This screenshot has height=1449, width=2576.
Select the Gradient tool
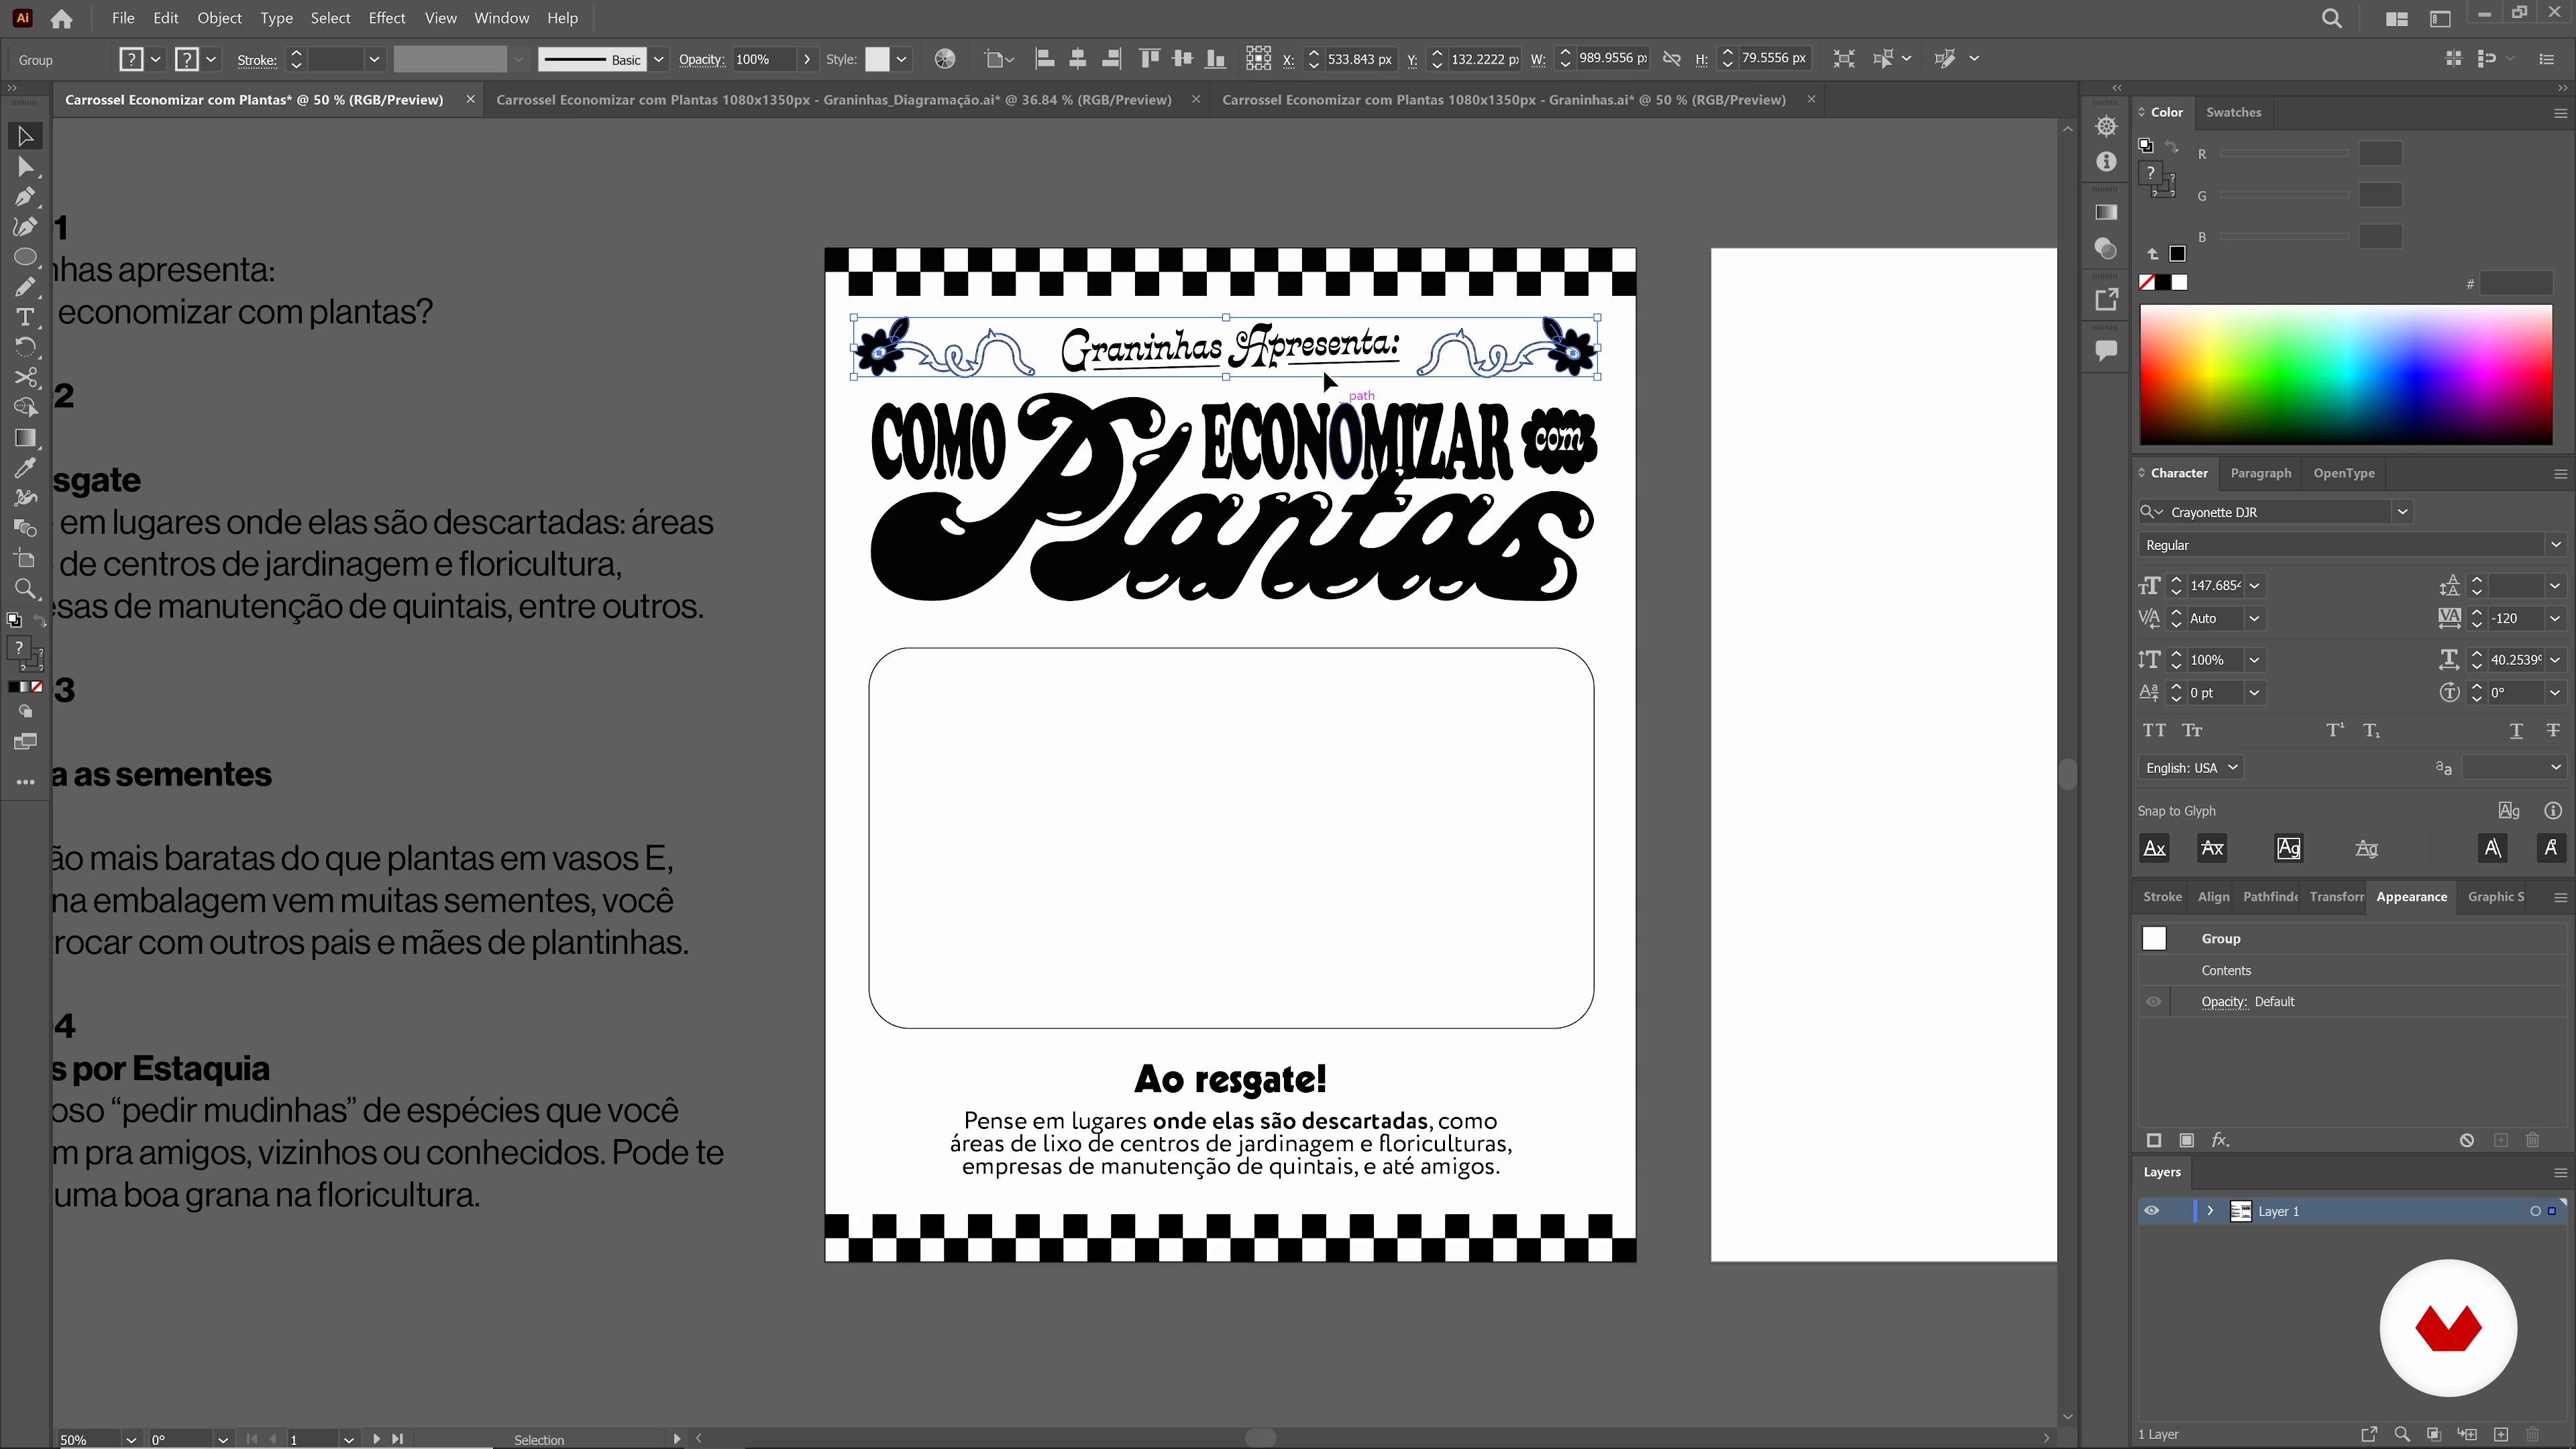tap(25, 438)
